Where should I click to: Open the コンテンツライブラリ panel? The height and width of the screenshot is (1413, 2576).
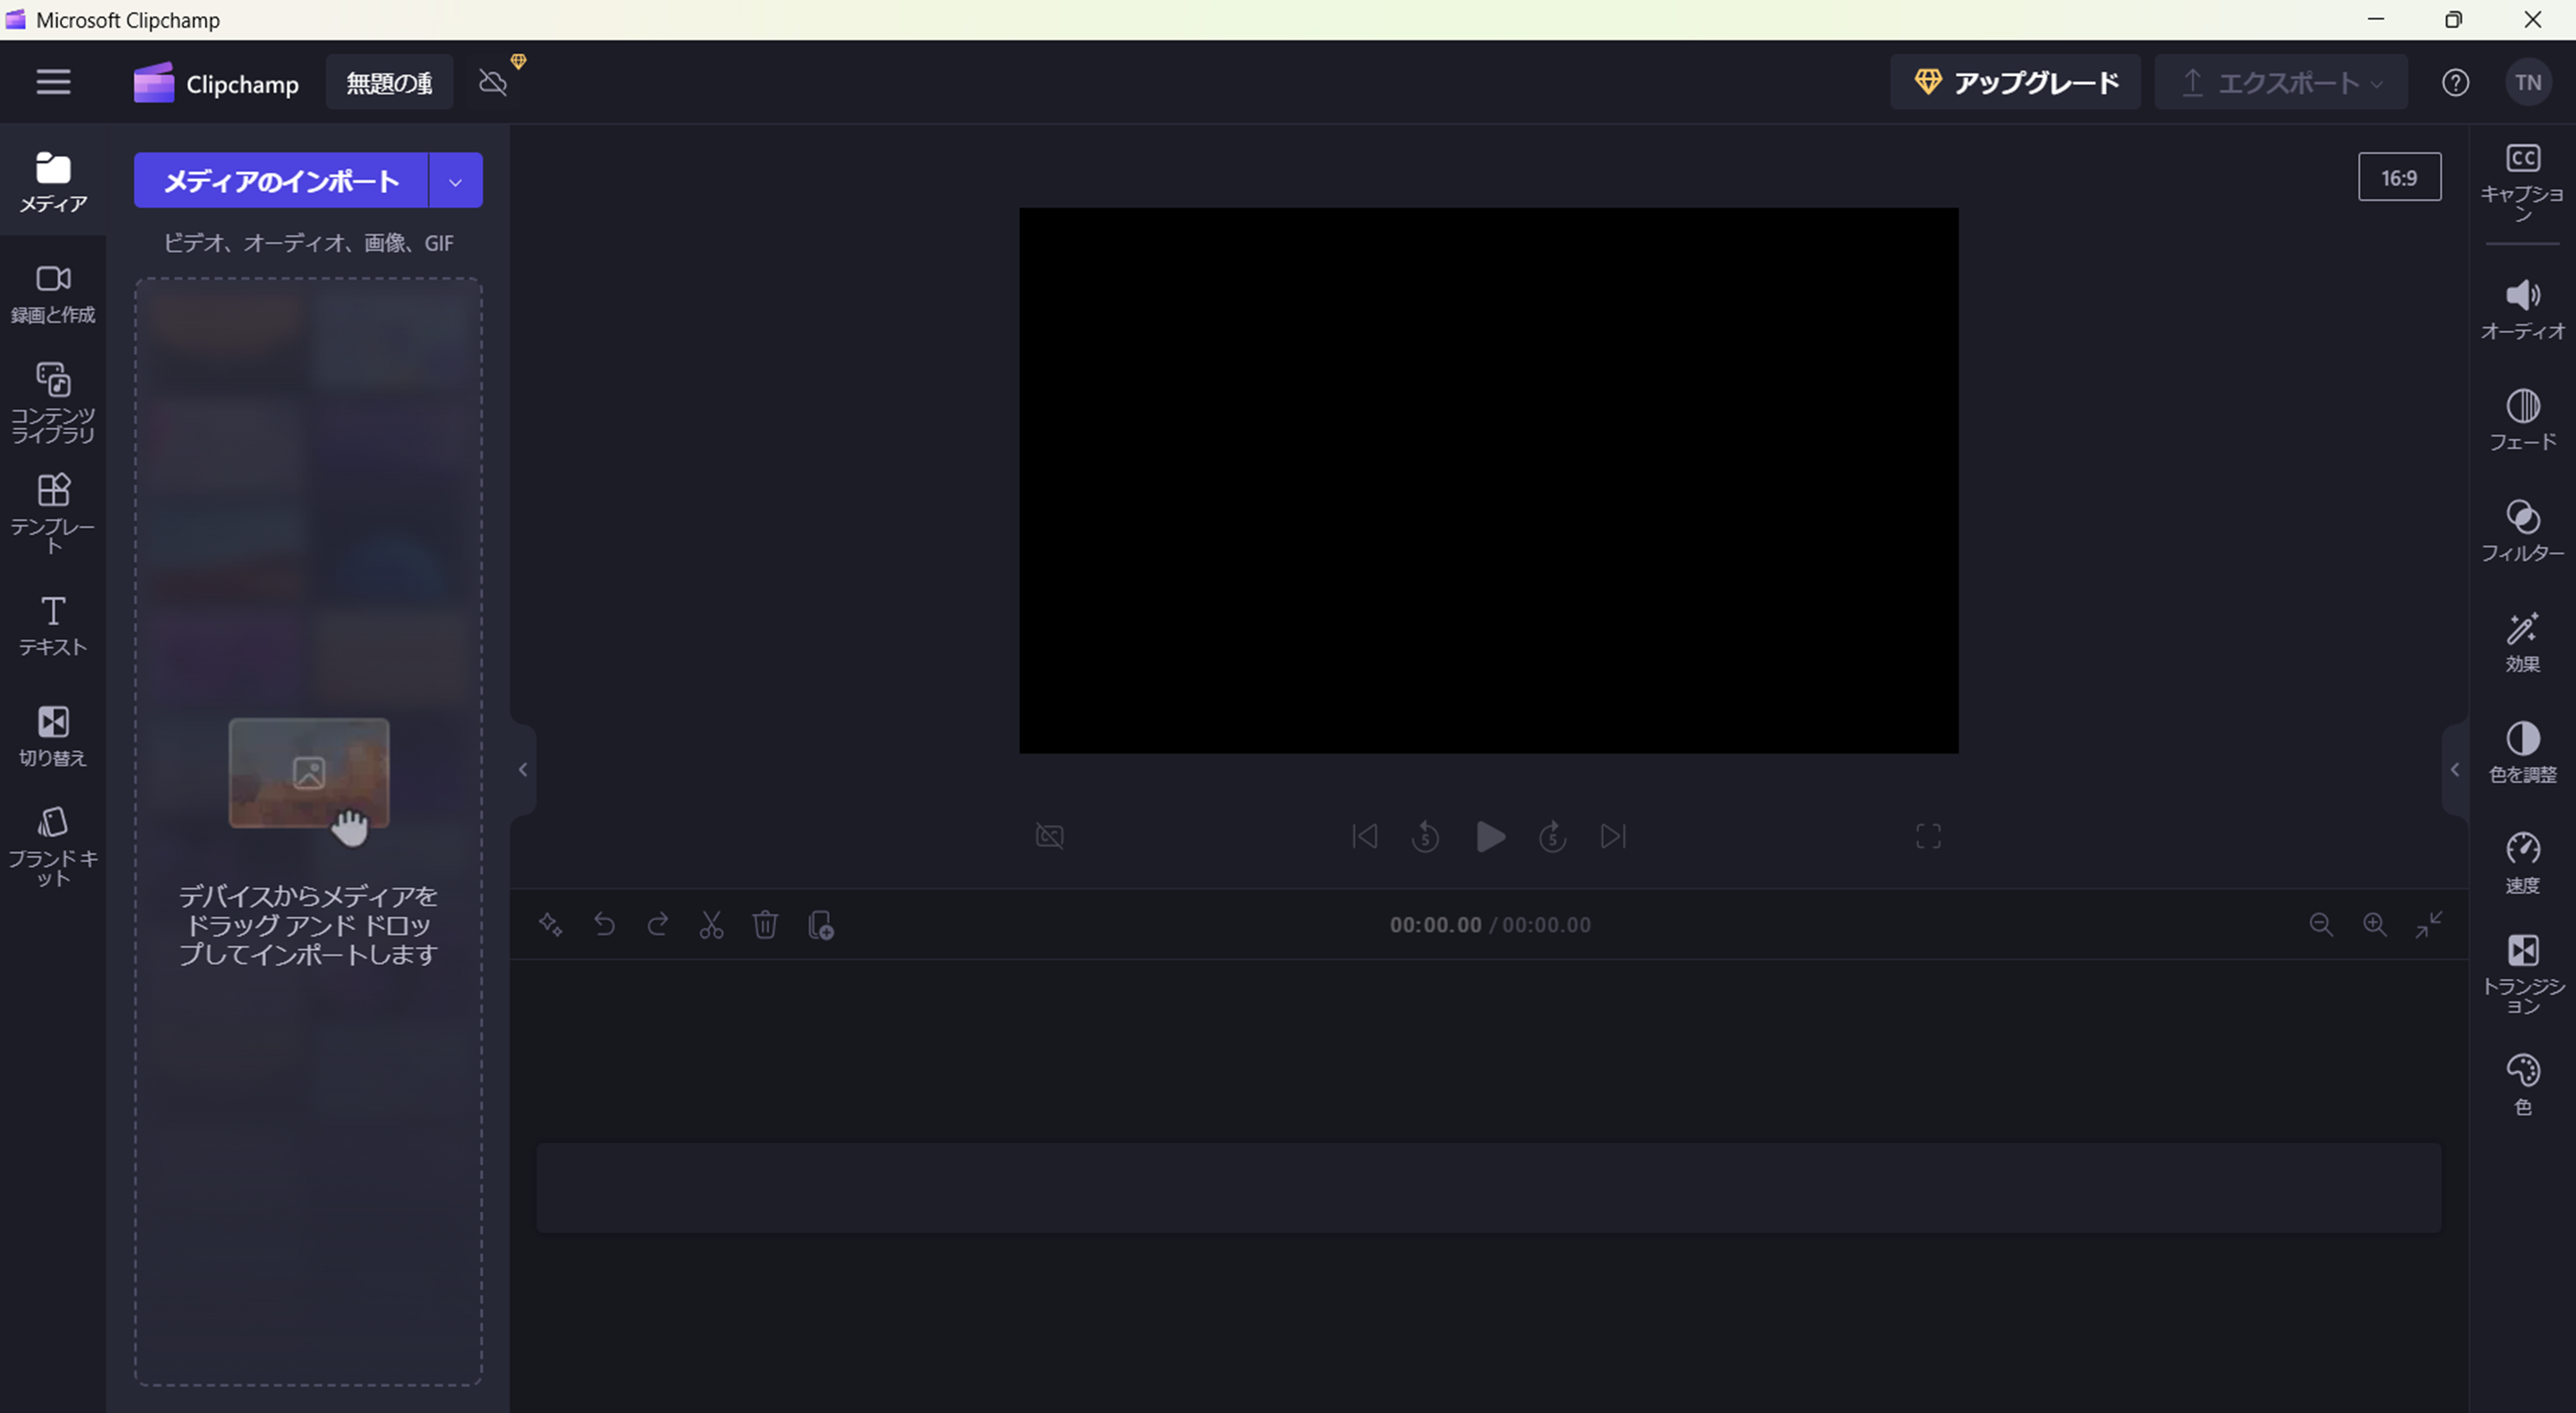coord(53,400)
